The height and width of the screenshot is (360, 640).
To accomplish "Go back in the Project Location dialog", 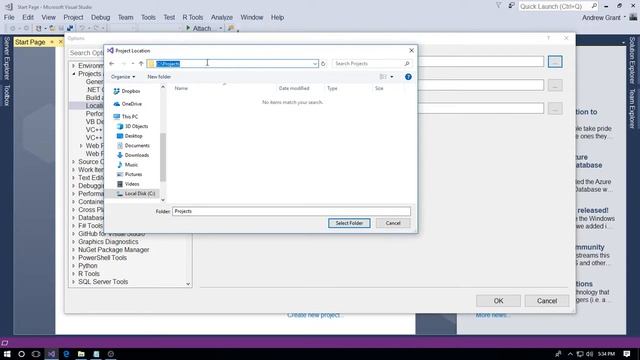I will click(111, 64).
